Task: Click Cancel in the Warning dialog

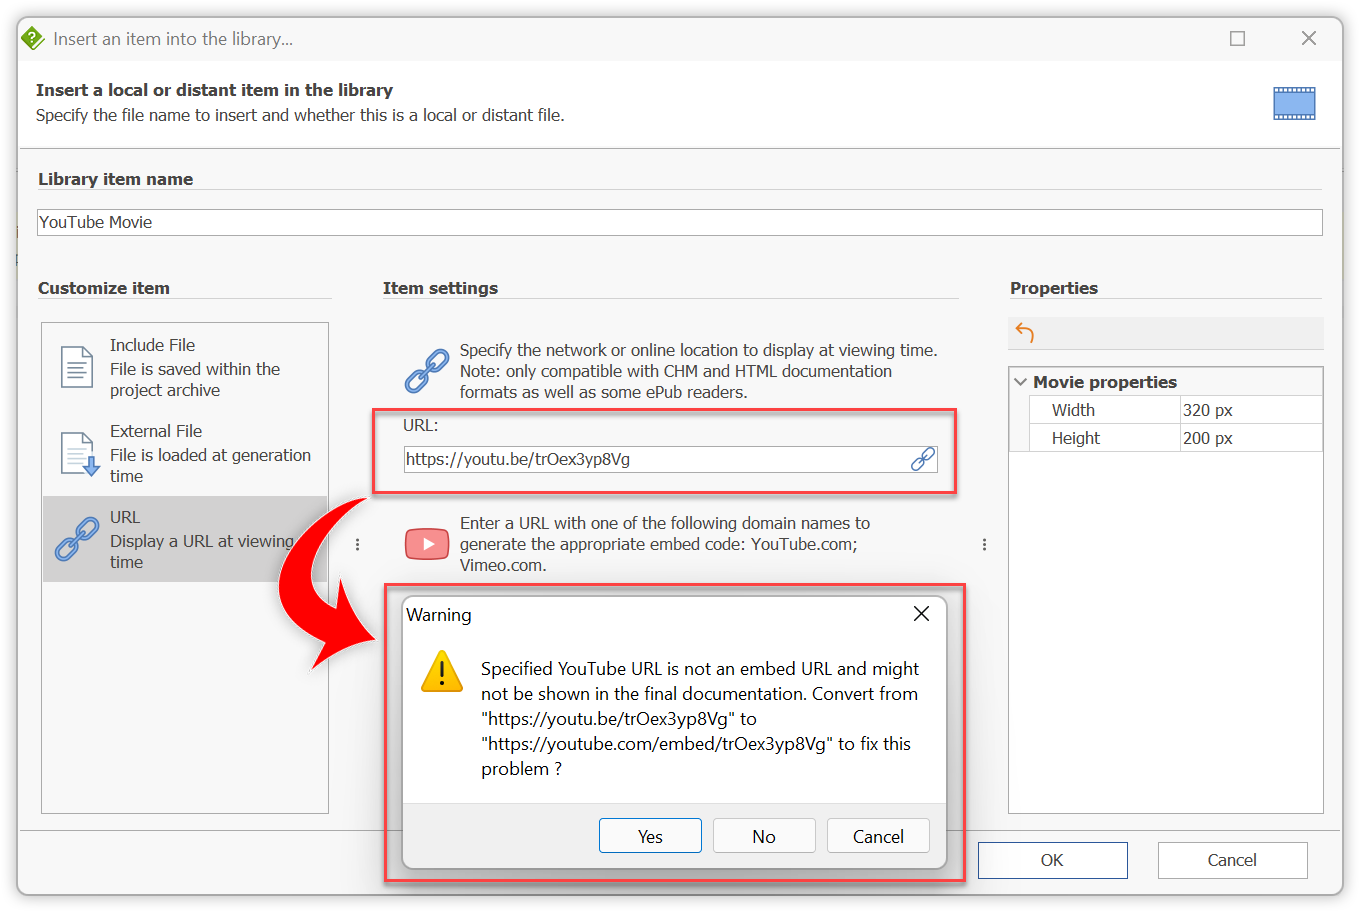Action: 878,836
